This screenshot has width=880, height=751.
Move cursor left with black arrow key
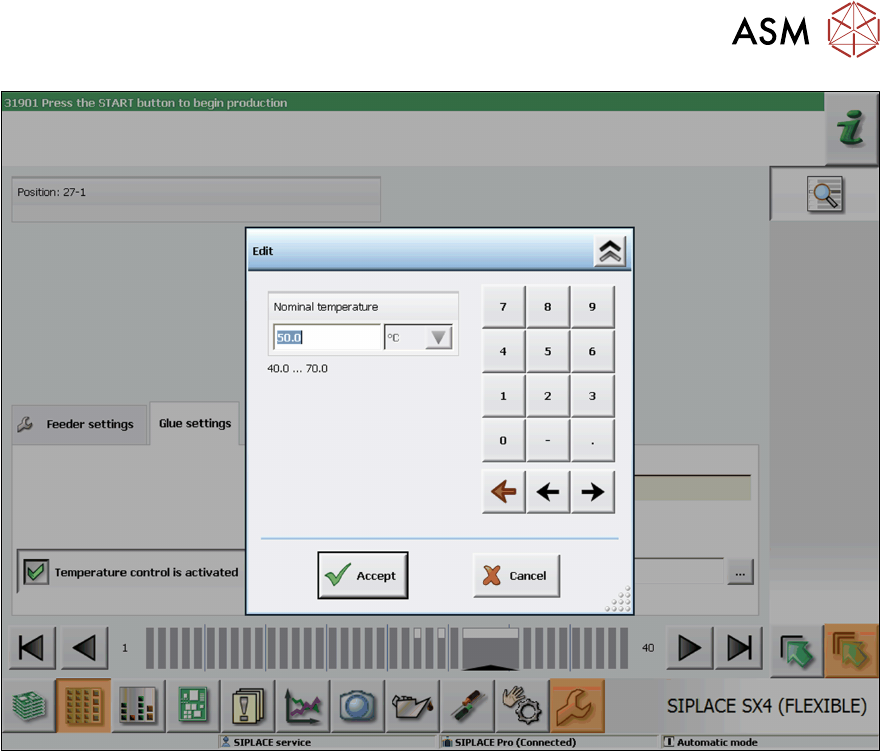(x=548, y=492)
